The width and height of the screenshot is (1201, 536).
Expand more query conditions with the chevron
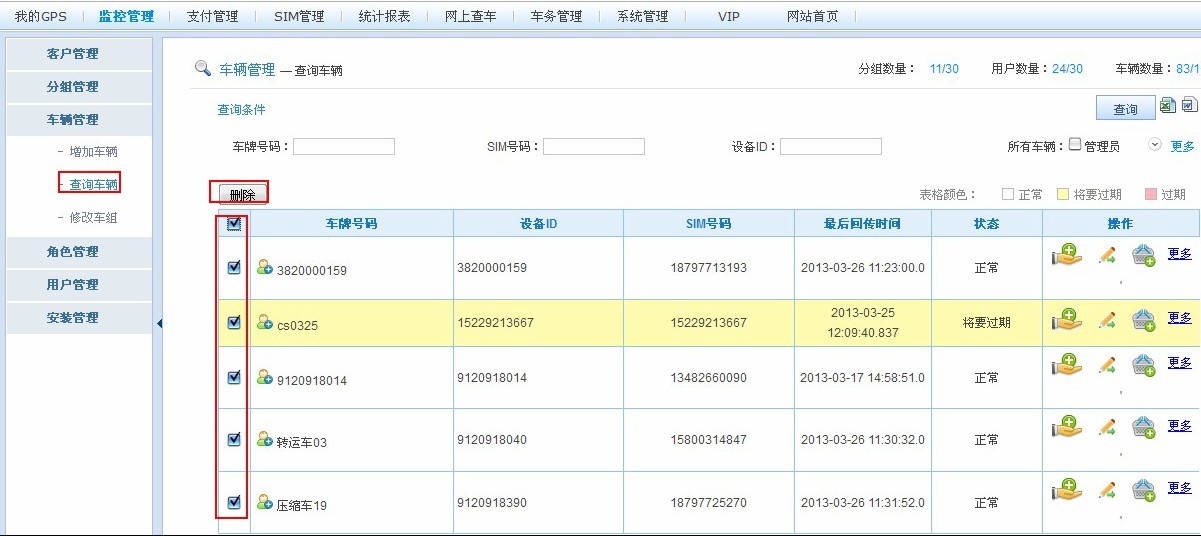1155,144
